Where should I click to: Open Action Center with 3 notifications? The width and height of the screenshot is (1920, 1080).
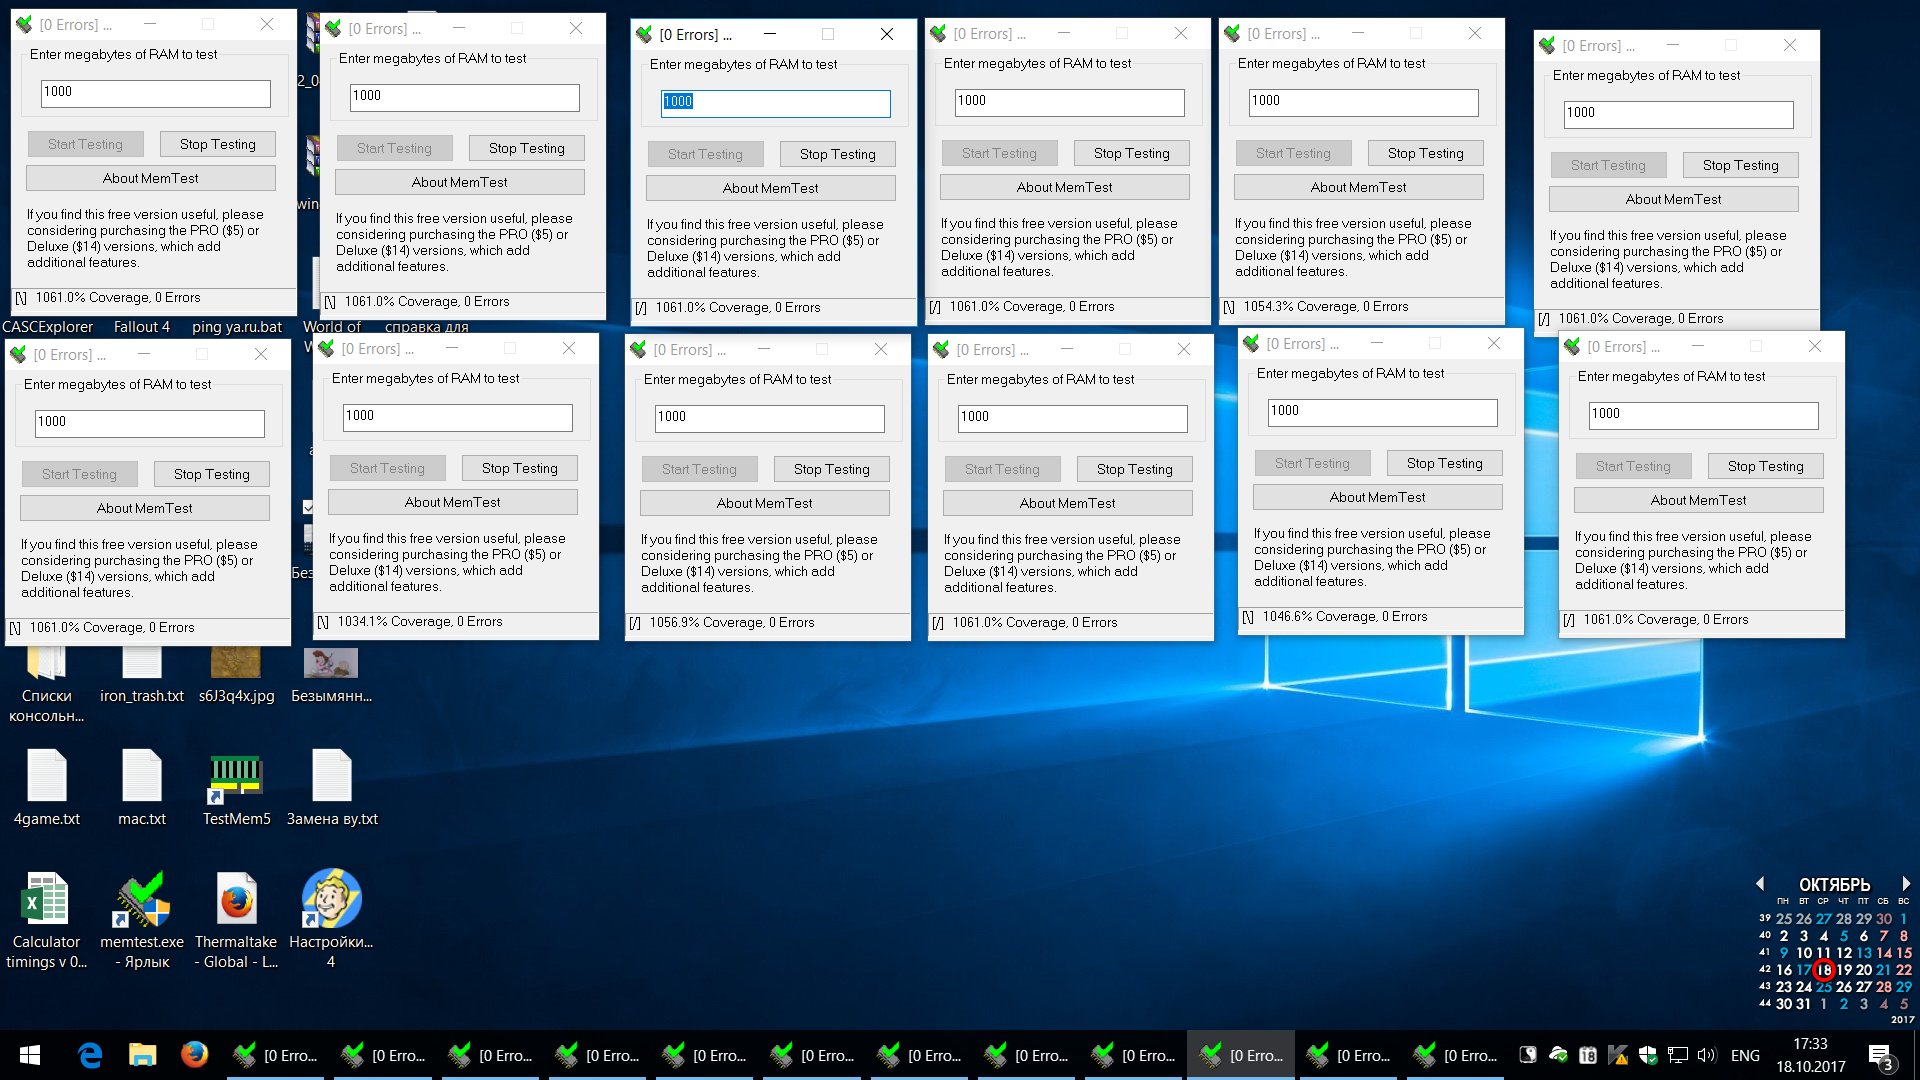coord(1880,1057)
